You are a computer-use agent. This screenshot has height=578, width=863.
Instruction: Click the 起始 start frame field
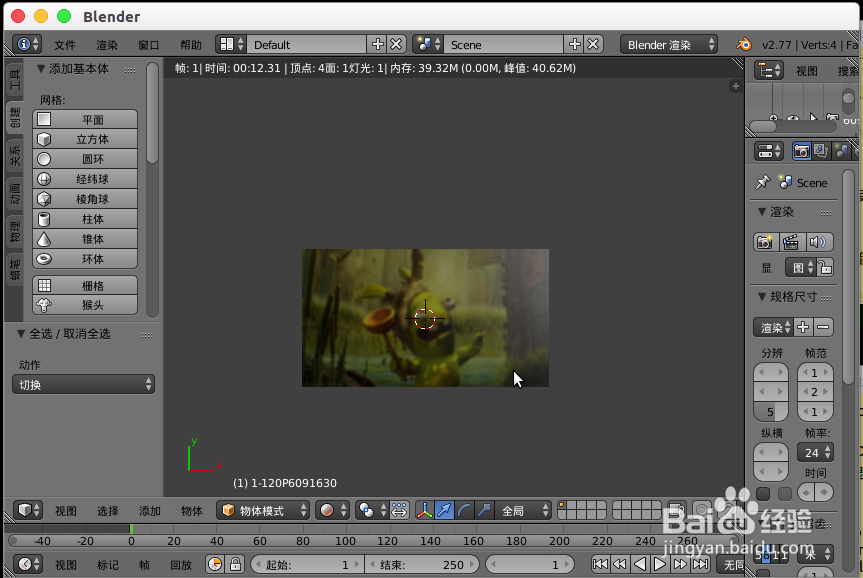(x=308, y=564)
